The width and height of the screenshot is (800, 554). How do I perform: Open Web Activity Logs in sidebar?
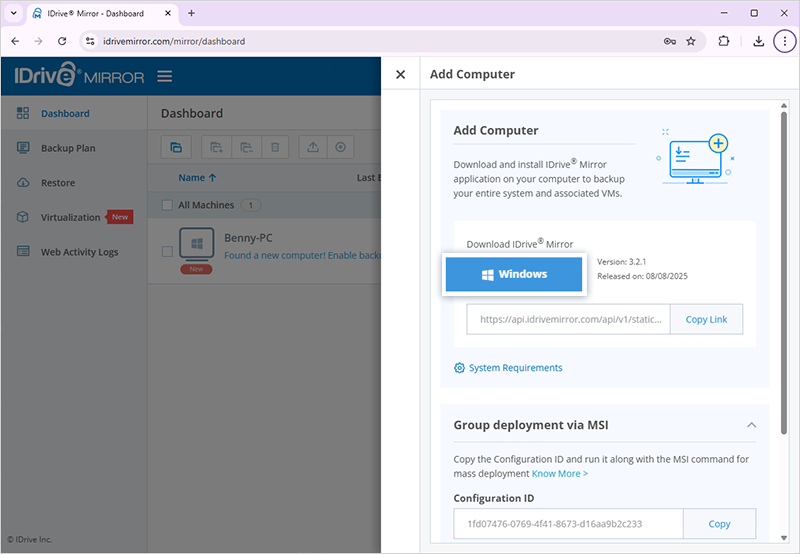[80, 252]
